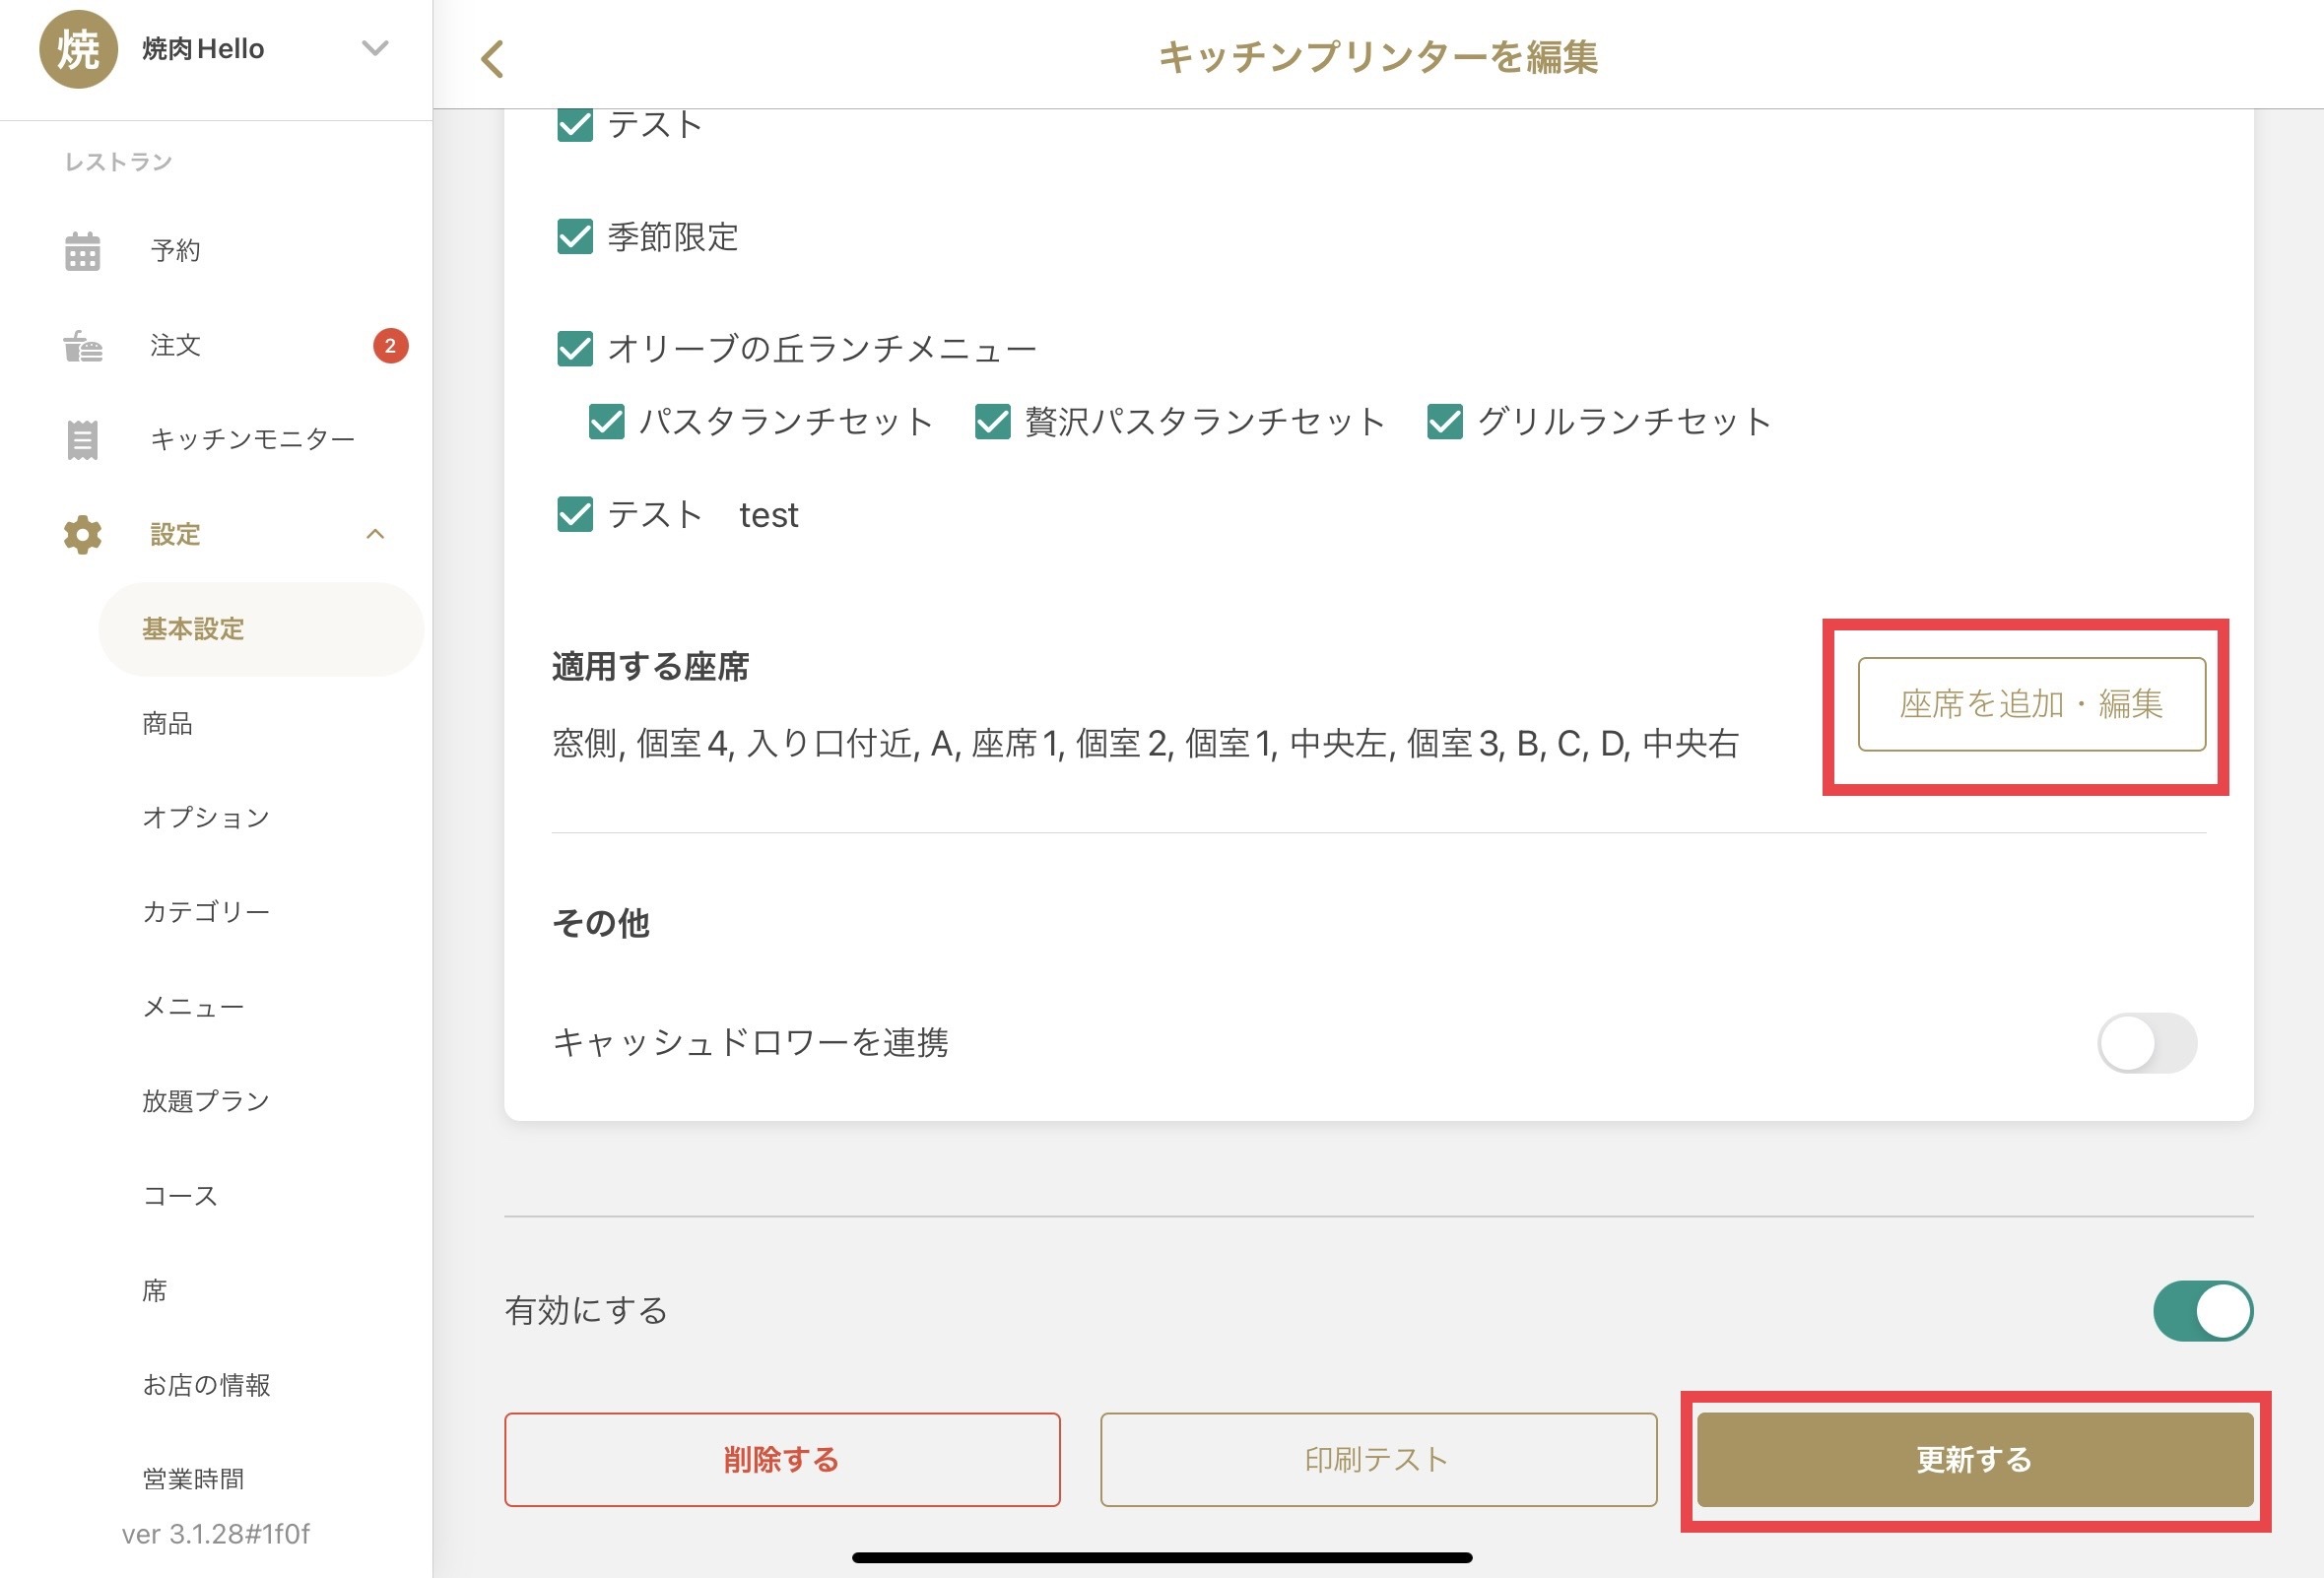Click the receipt icon for キッチンモニター
Image resolution: width=2324 pixels, height=1578 pixels.
(x=82, y=440)
